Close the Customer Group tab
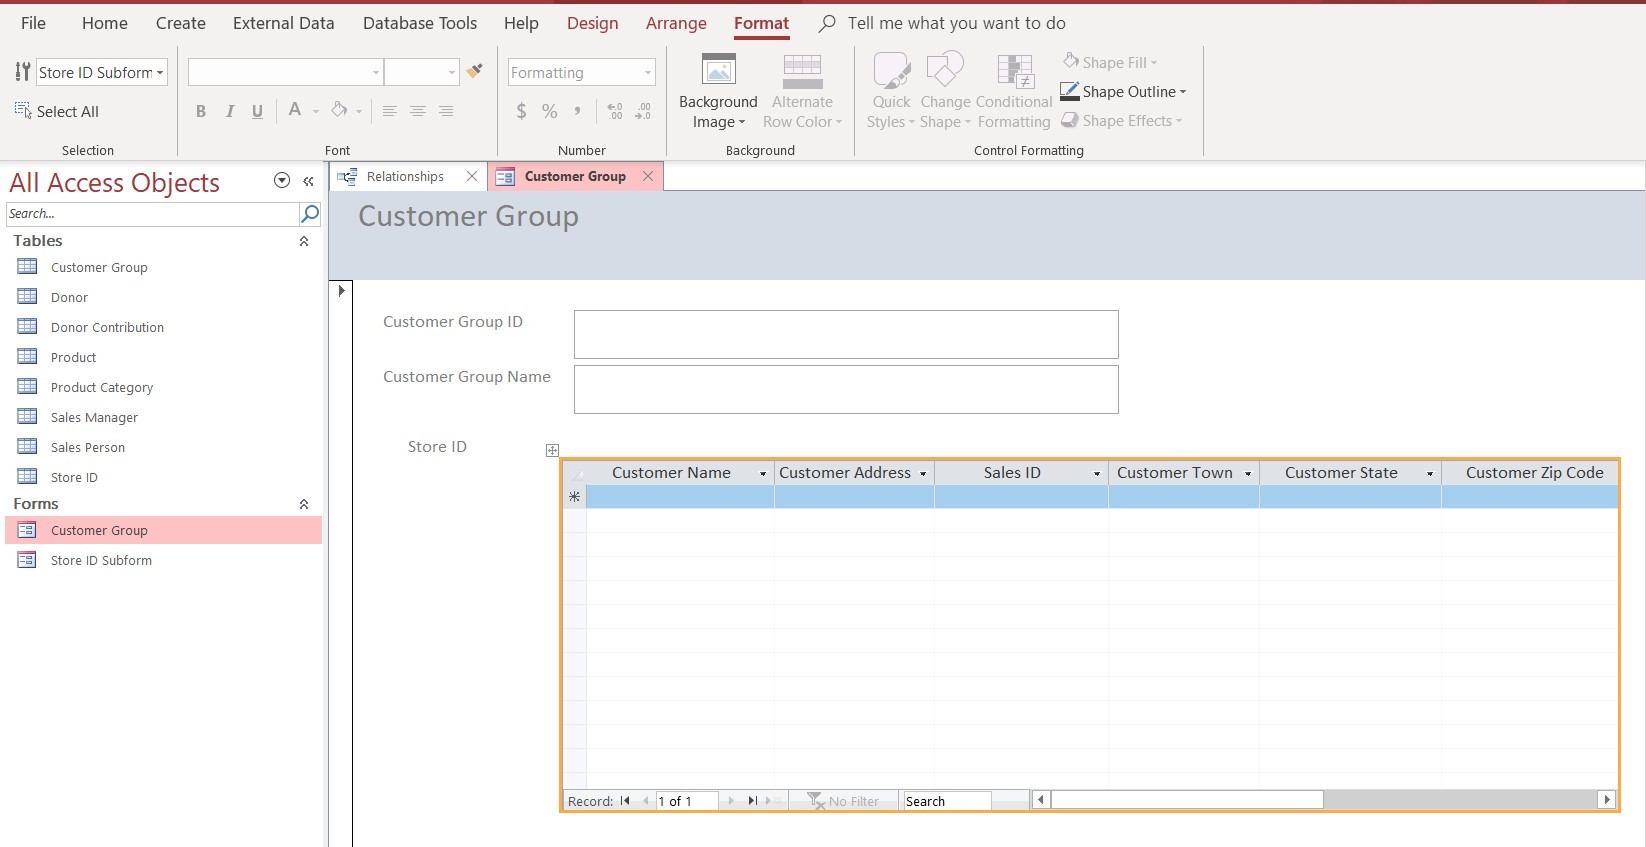The width and height of the screenshot is (1646, 847). (x=648, y=176)
